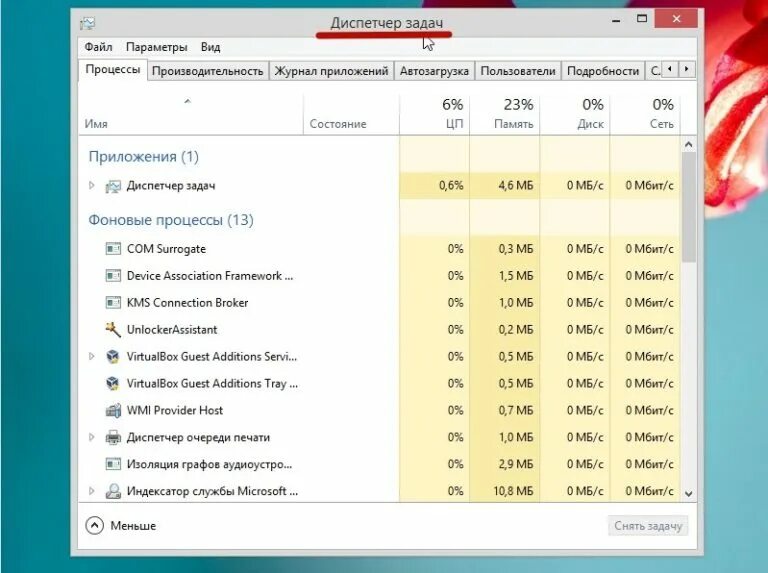Switch to the Журнал приложений tab
768x573 pixels.
point(331,72)
